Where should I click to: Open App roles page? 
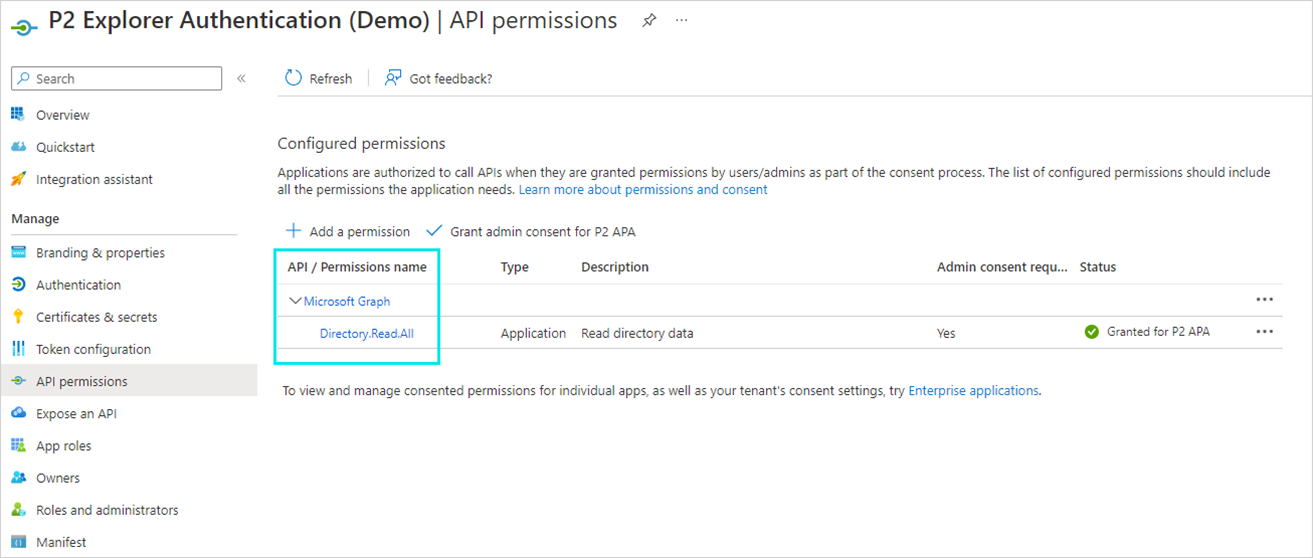point(64,446)
